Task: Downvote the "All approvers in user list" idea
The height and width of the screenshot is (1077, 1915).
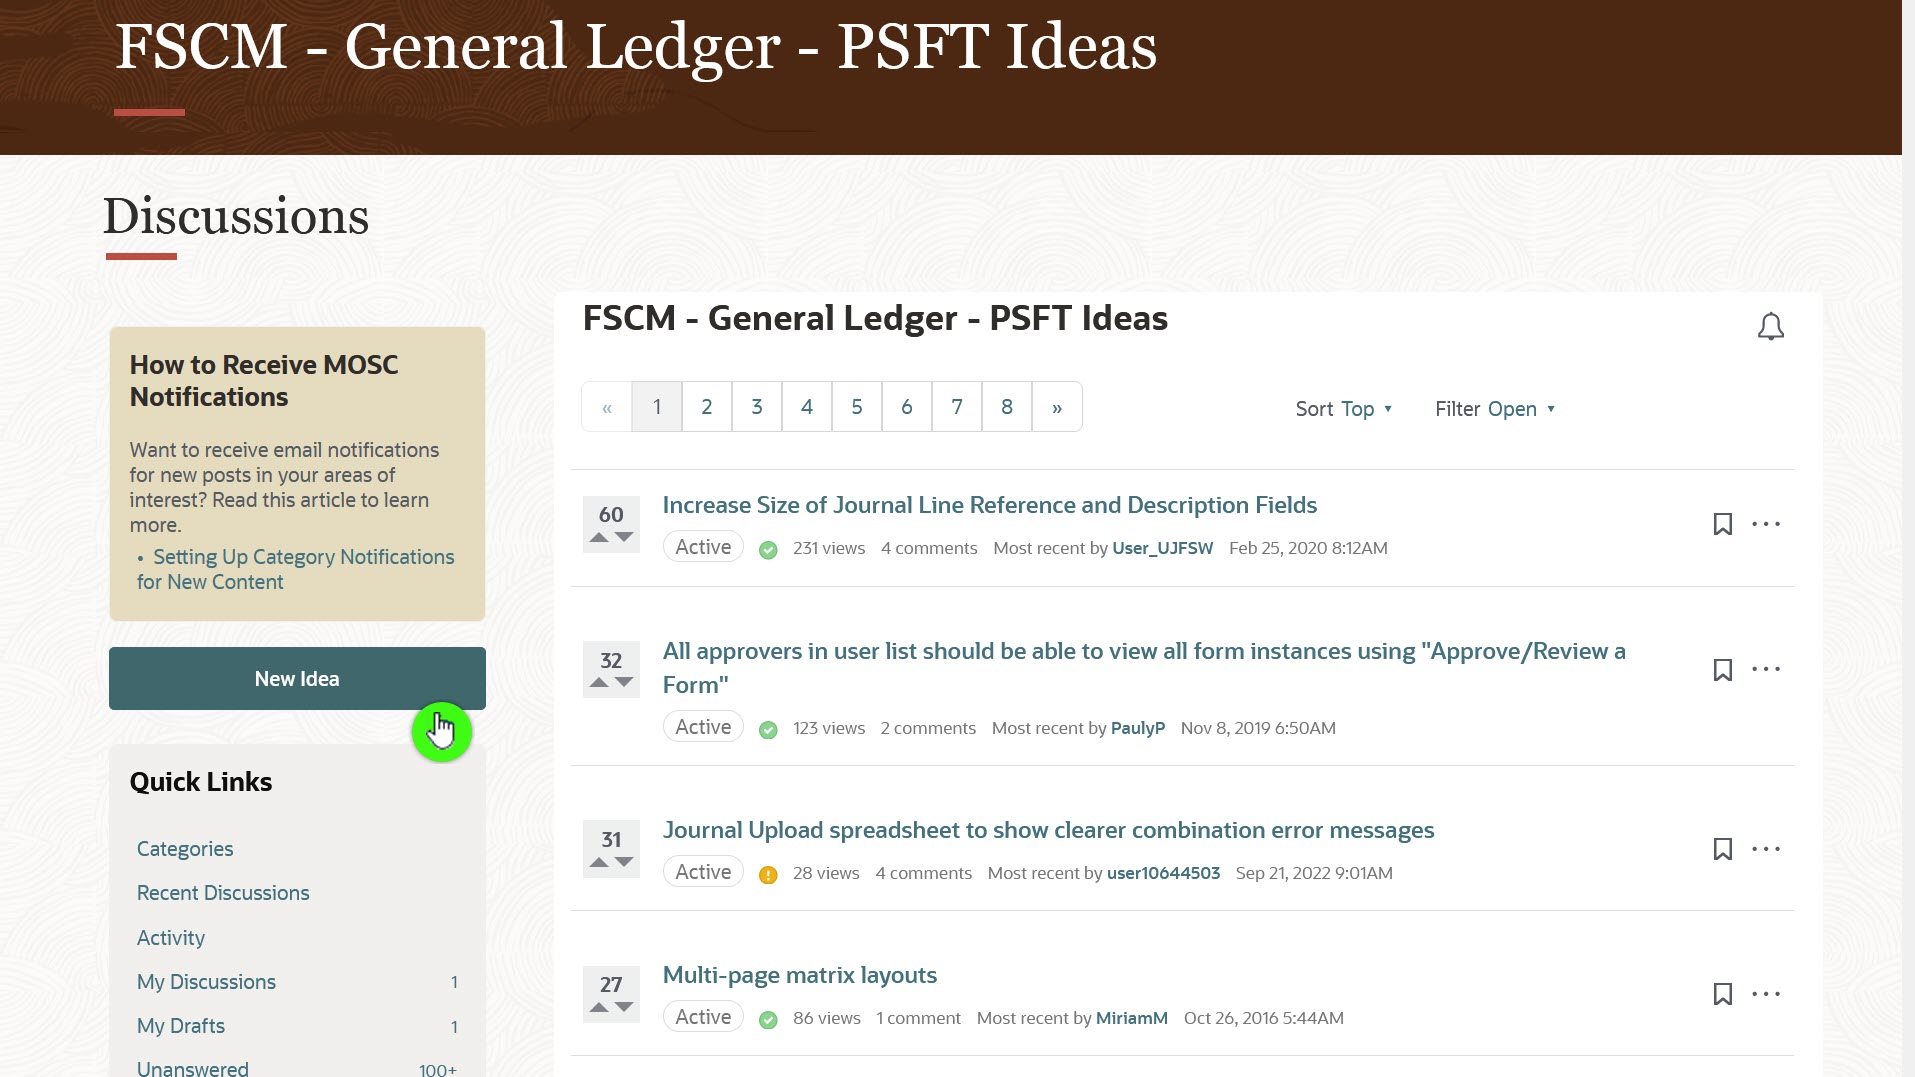Action: (x=622, y=683)
